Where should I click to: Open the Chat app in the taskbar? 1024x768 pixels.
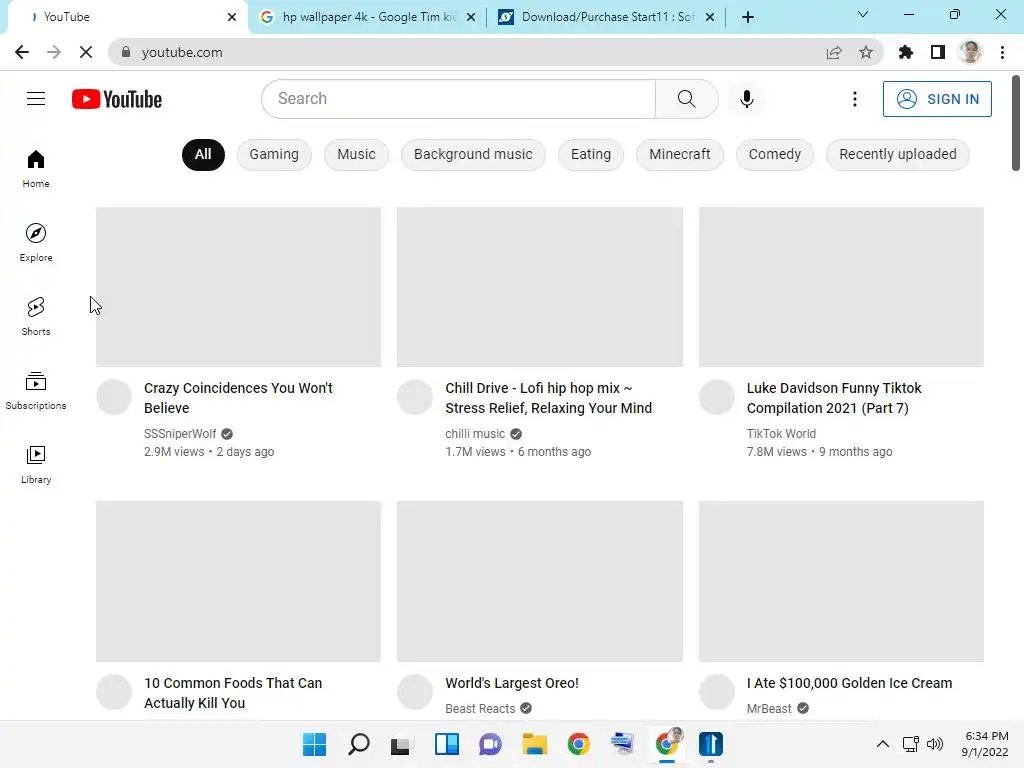coord(490,744)
